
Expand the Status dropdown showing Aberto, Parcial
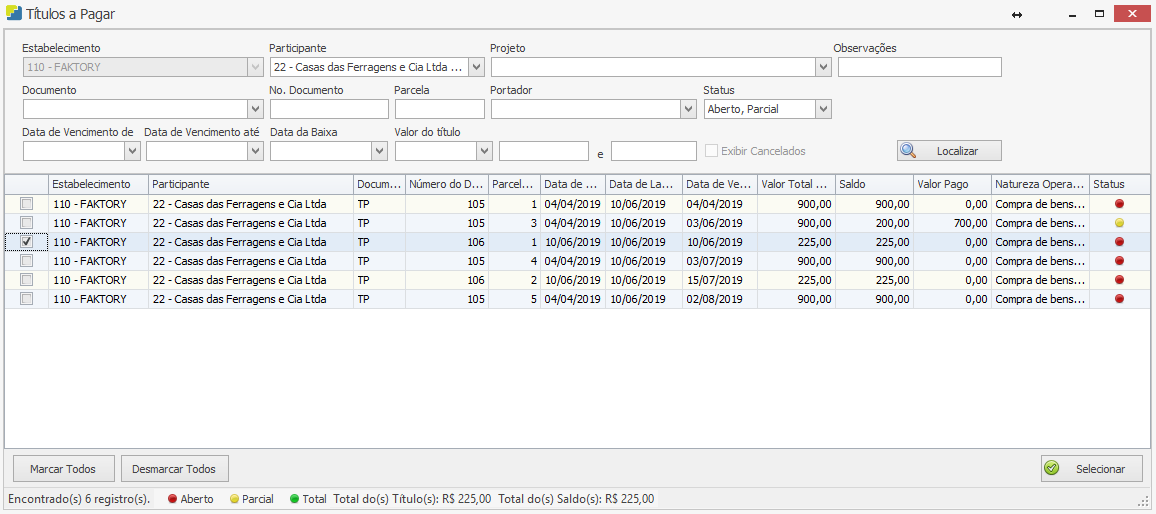[x=823, y=109]
